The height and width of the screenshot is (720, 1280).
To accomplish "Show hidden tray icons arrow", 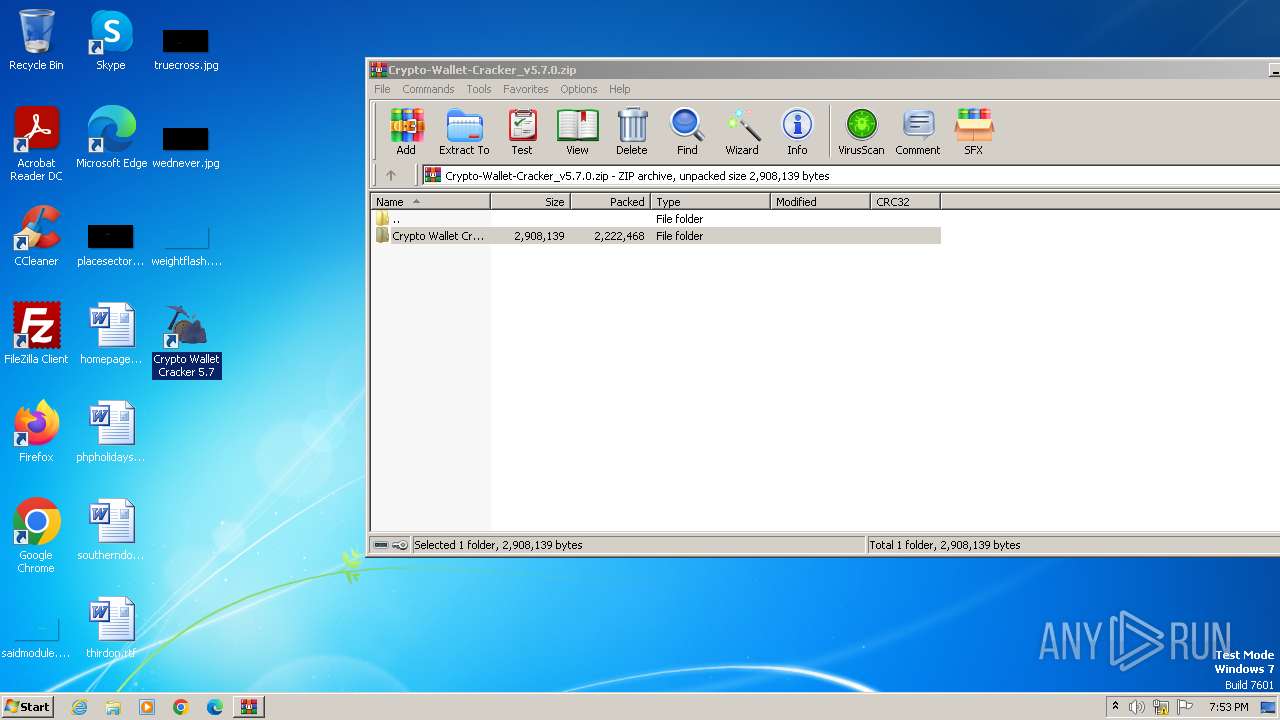I will click(x=1115, y=707).
